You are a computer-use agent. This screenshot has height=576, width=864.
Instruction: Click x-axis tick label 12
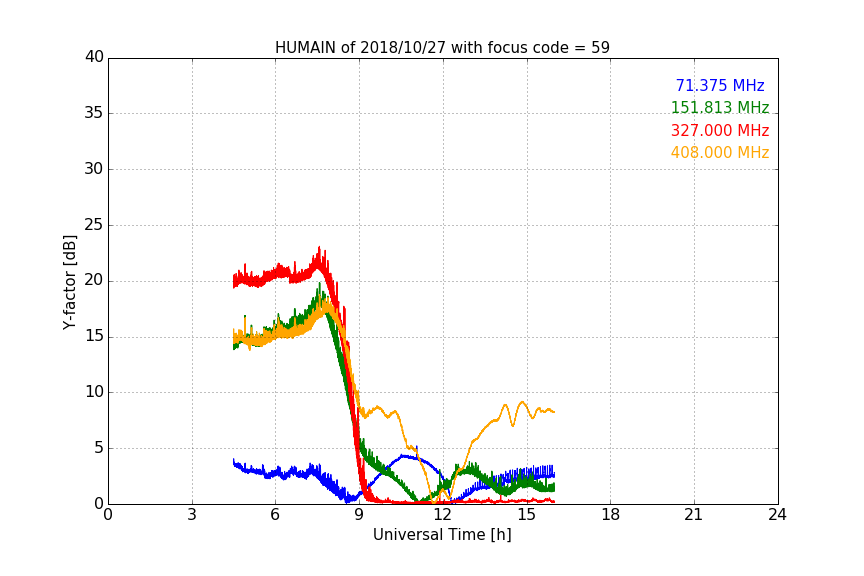tap(443, 515)
